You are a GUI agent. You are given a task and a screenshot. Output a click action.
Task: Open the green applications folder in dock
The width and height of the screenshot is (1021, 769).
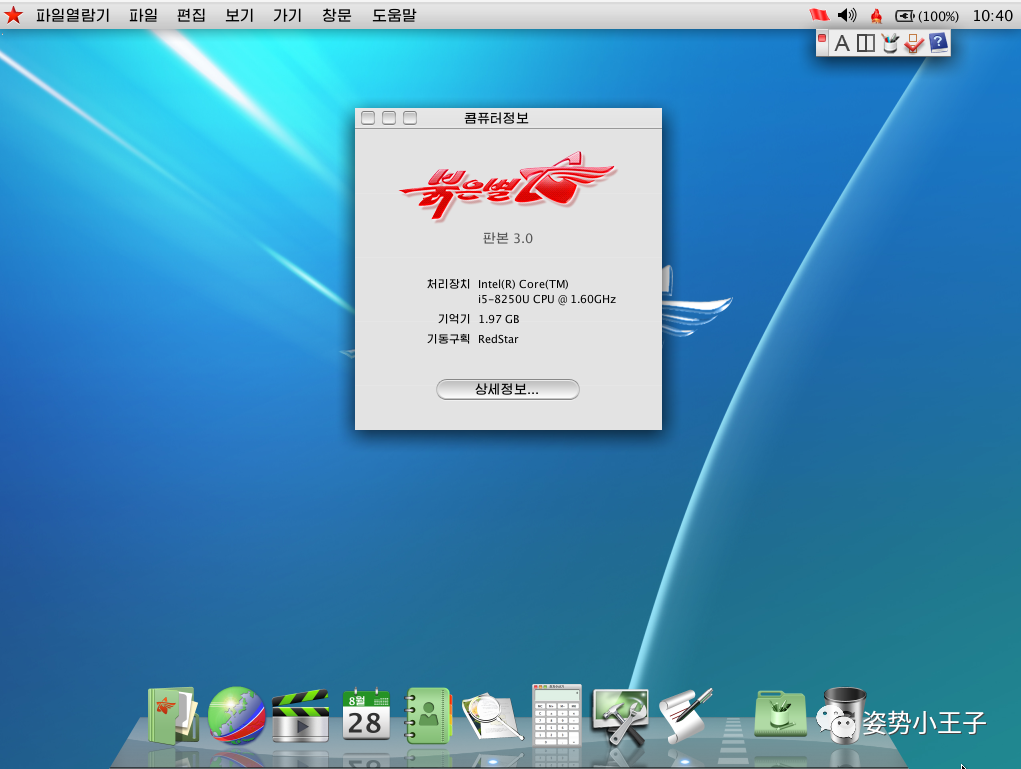tap(781, 714)
